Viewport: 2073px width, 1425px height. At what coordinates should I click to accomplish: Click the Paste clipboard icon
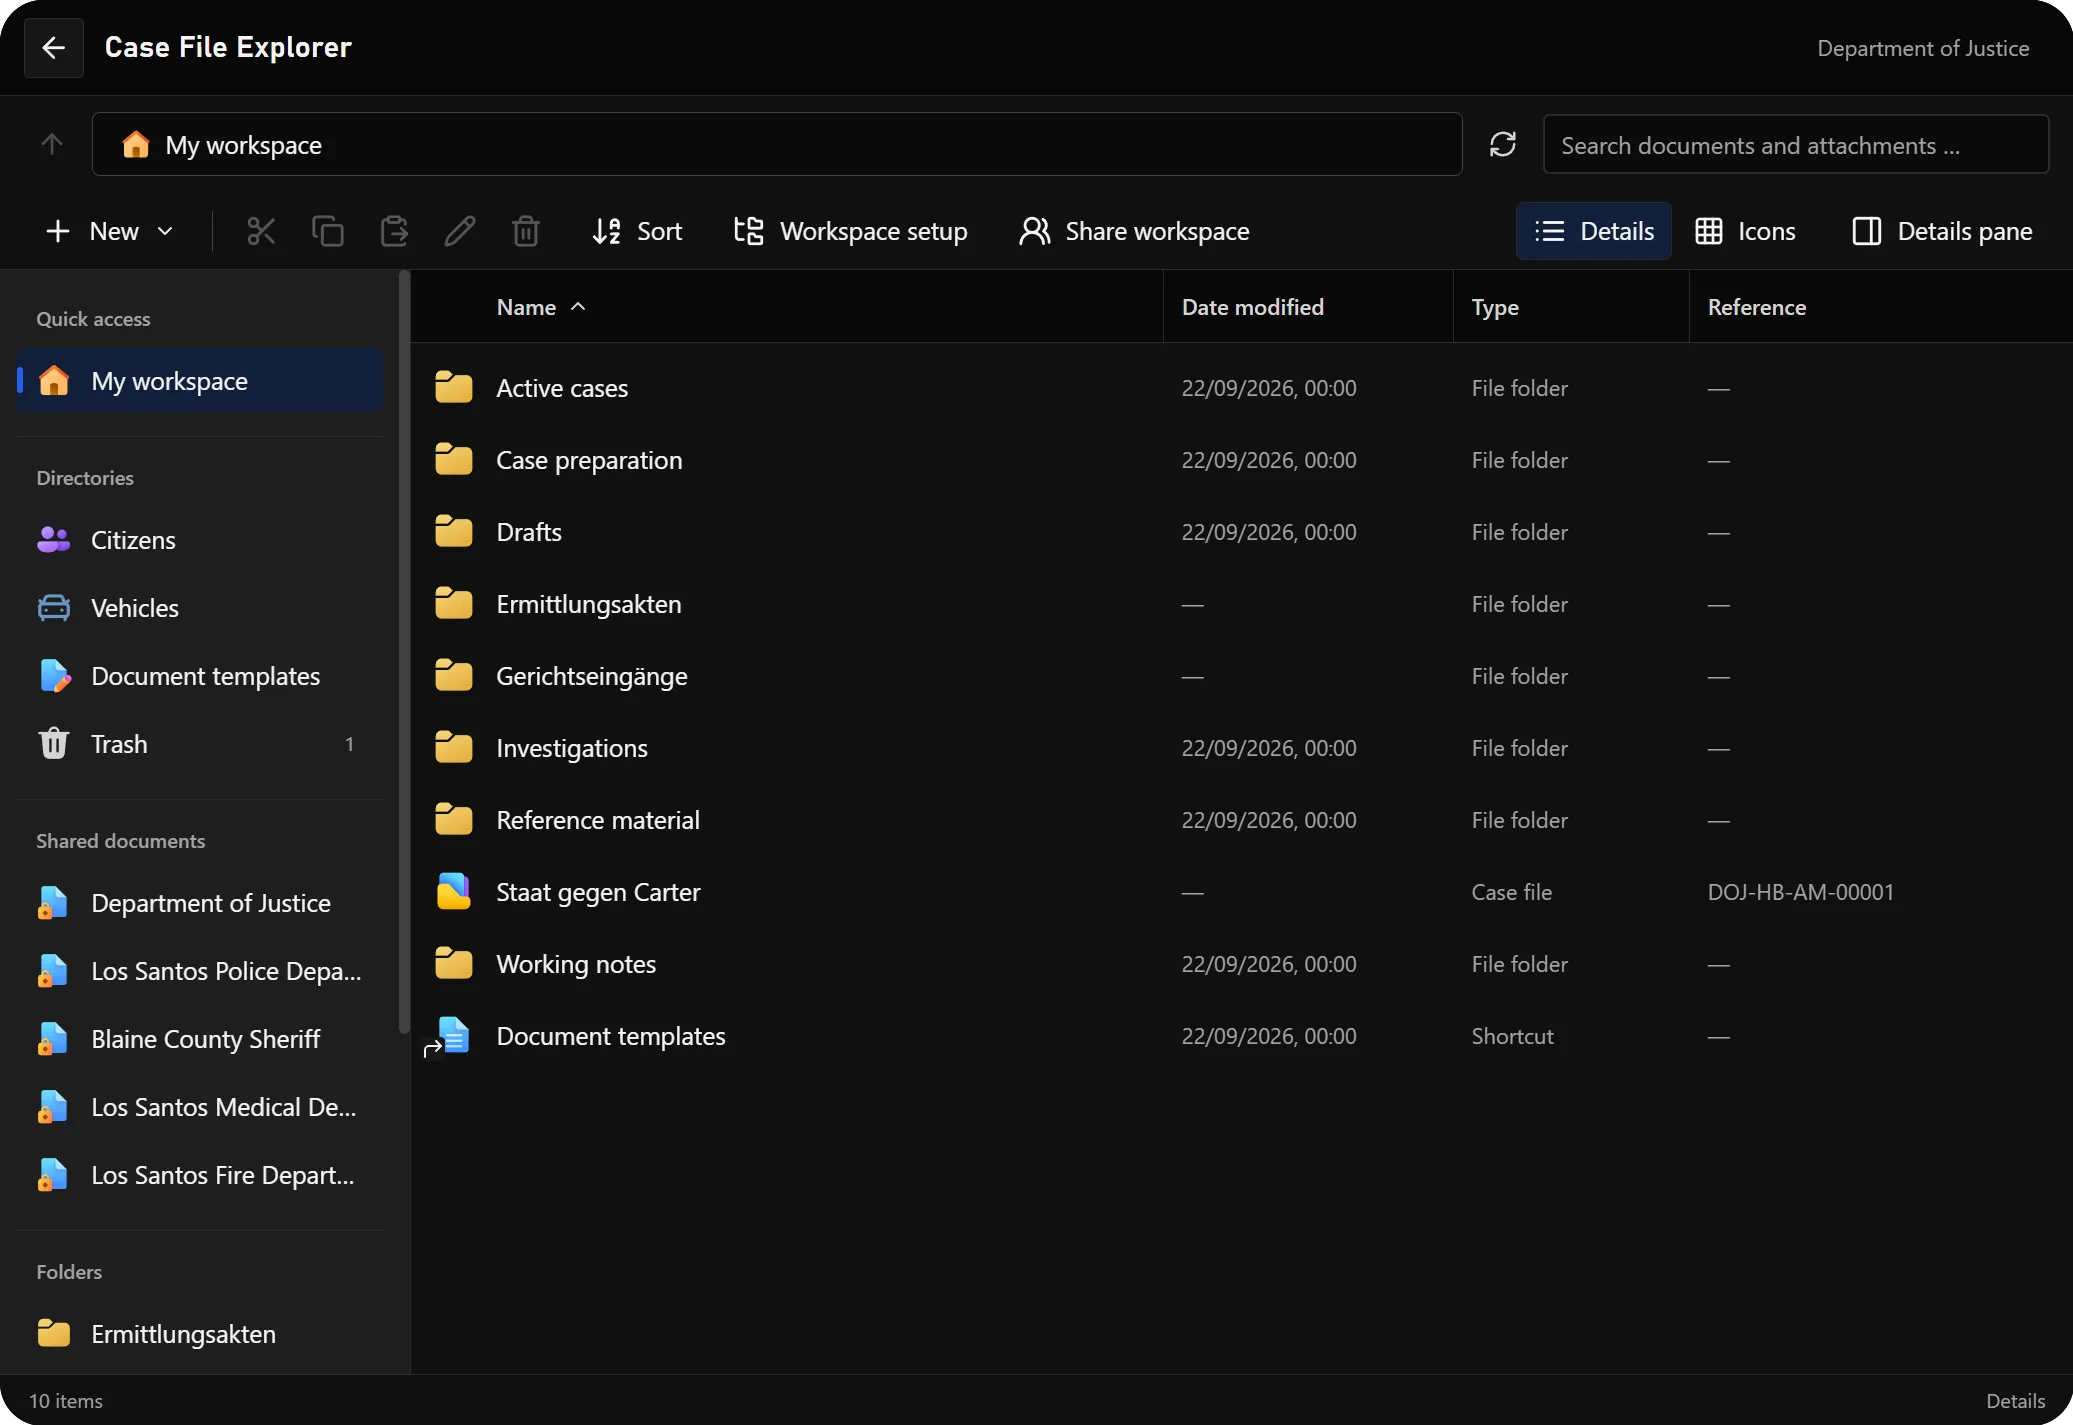[394, 231]
